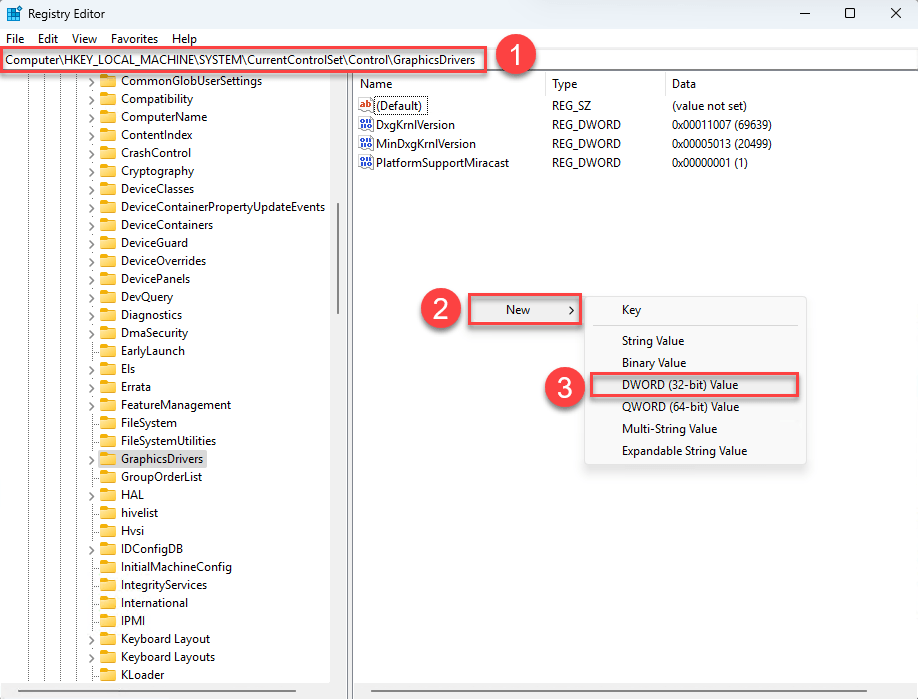Click the PlatformSupportMiracast value icon
Screen dimensions: 918x699
coord(366,163)
